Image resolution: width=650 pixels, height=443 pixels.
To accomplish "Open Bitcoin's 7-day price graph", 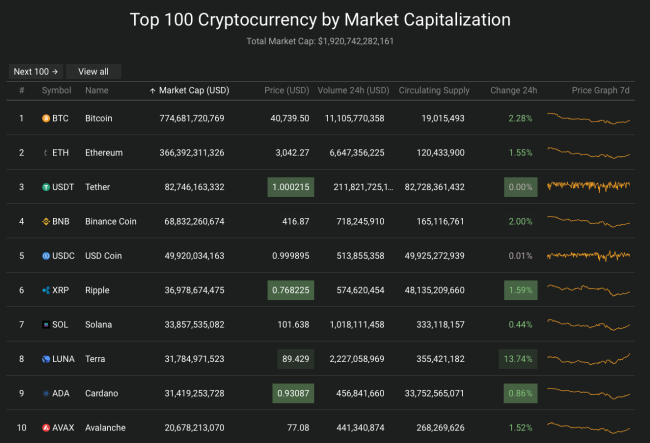I will [x=589, y=119].
